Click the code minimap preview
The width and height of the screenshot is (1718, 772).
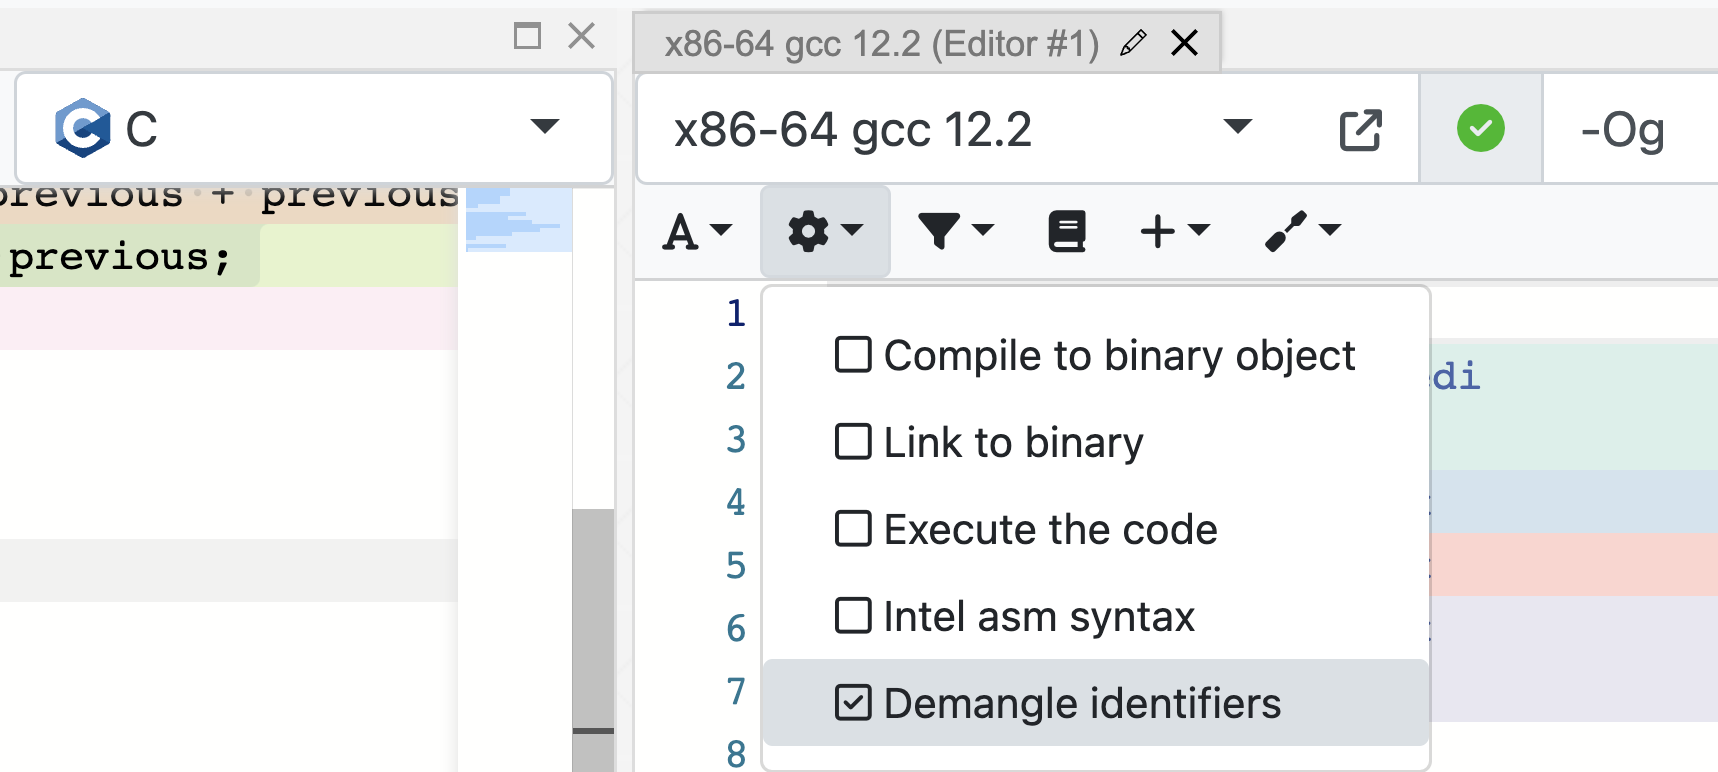[518, 220]
